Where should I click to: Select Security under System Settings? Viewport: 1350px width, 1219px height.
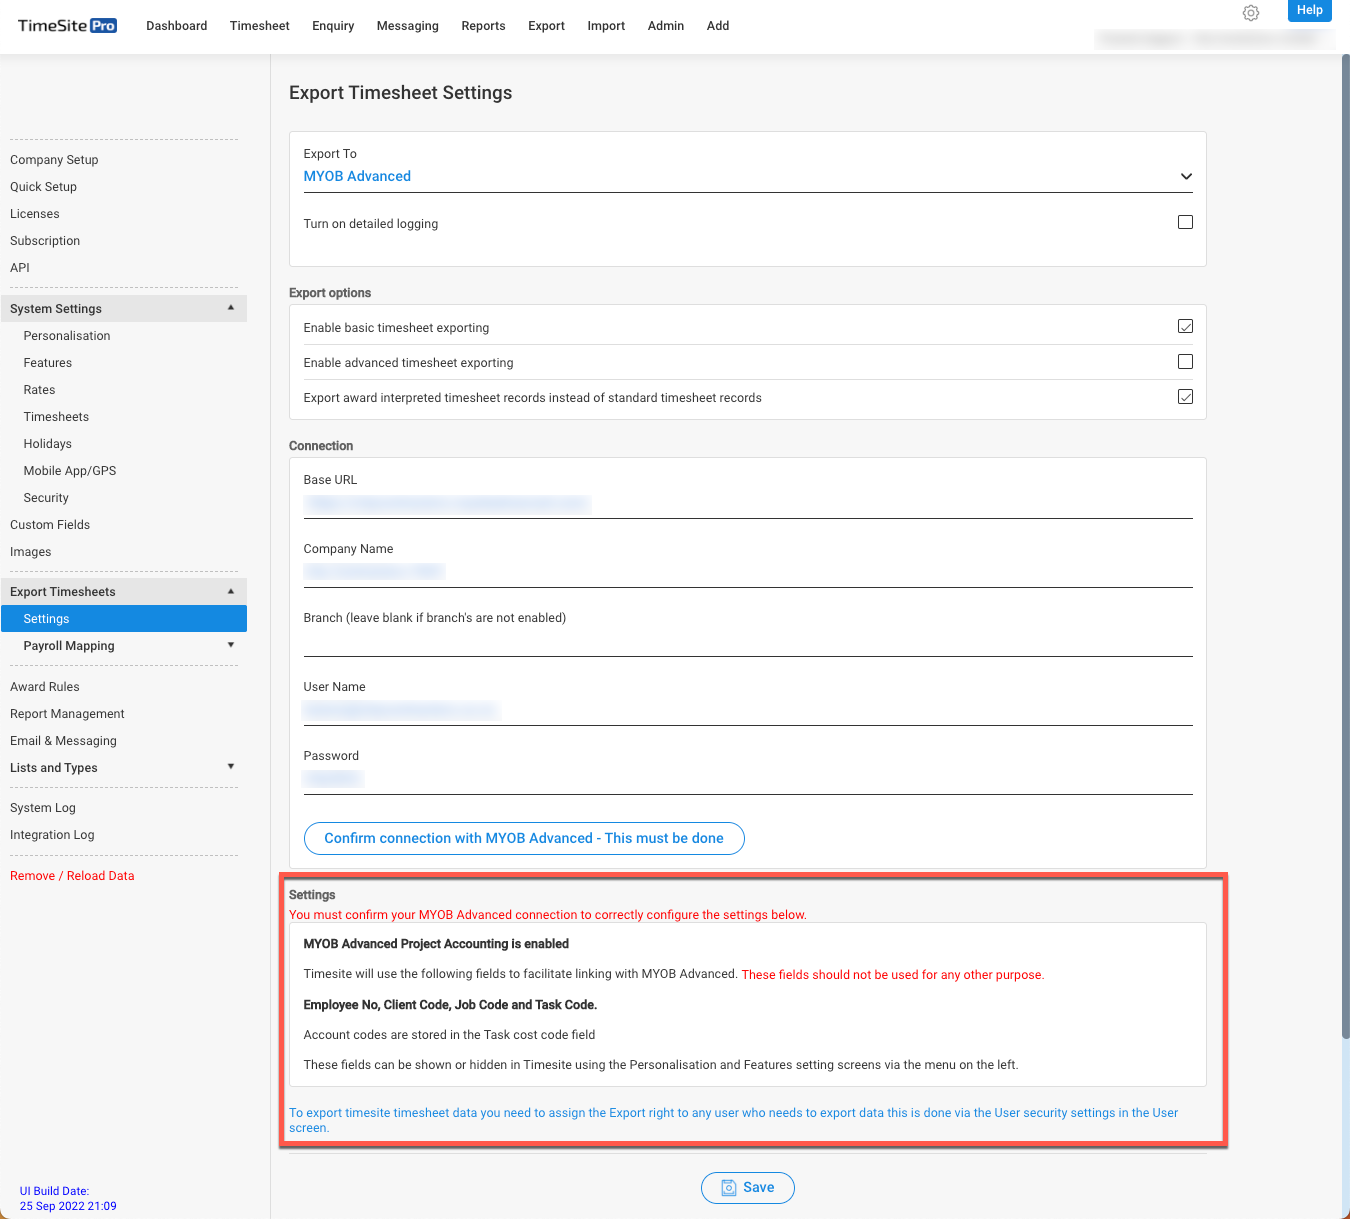click(46, 498)
